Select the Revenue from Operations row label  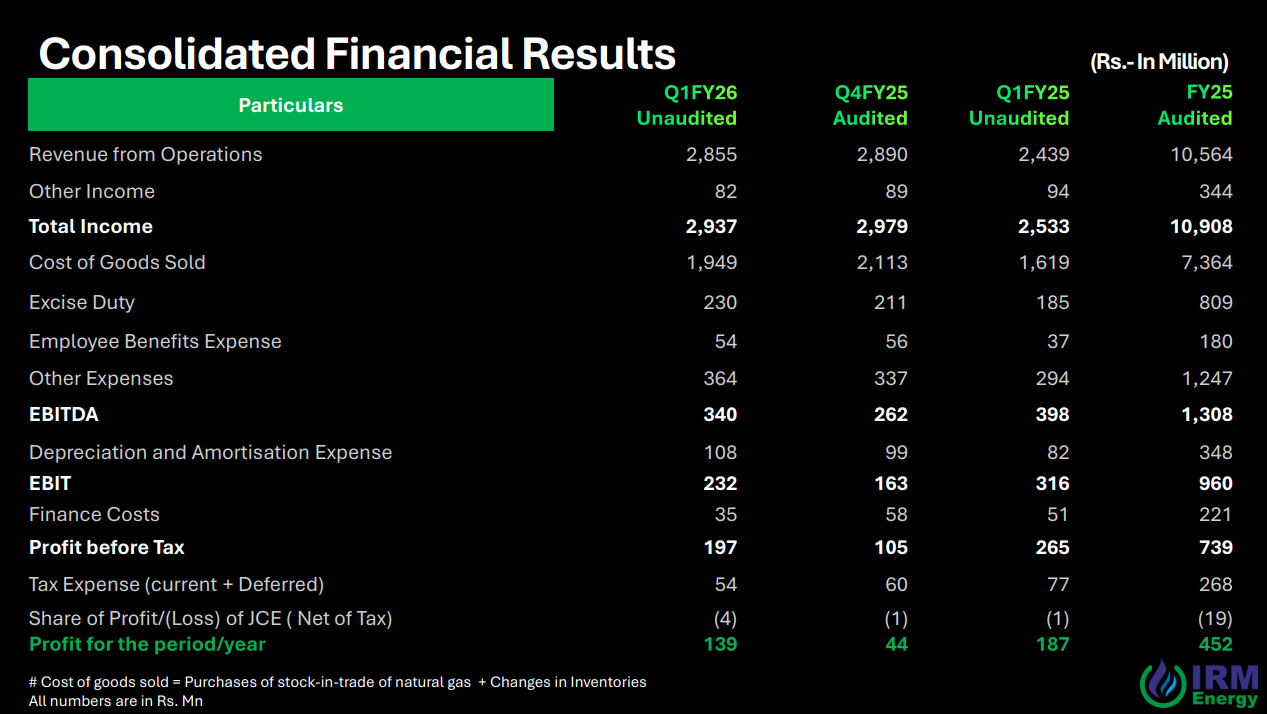pyautogui.click(x=146, y=154)
